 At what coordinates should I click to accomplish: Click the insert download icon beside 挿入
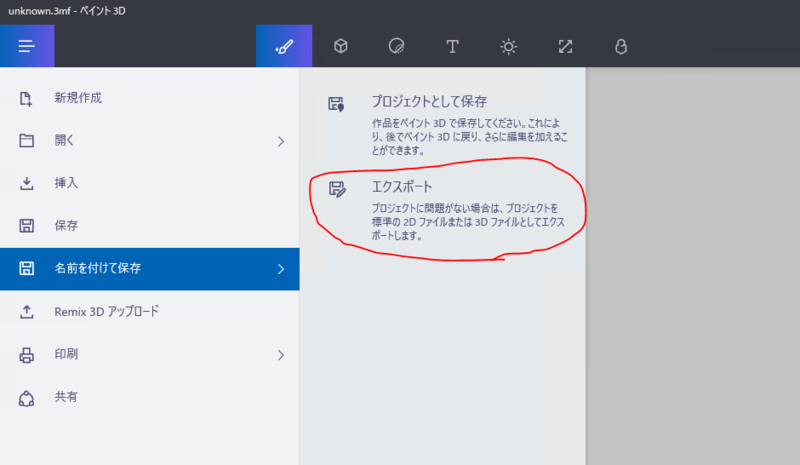pos(27,183)
